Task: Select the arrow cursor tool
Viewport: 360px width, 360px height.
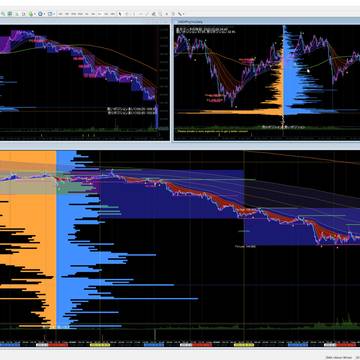Action: coord(120,14)
